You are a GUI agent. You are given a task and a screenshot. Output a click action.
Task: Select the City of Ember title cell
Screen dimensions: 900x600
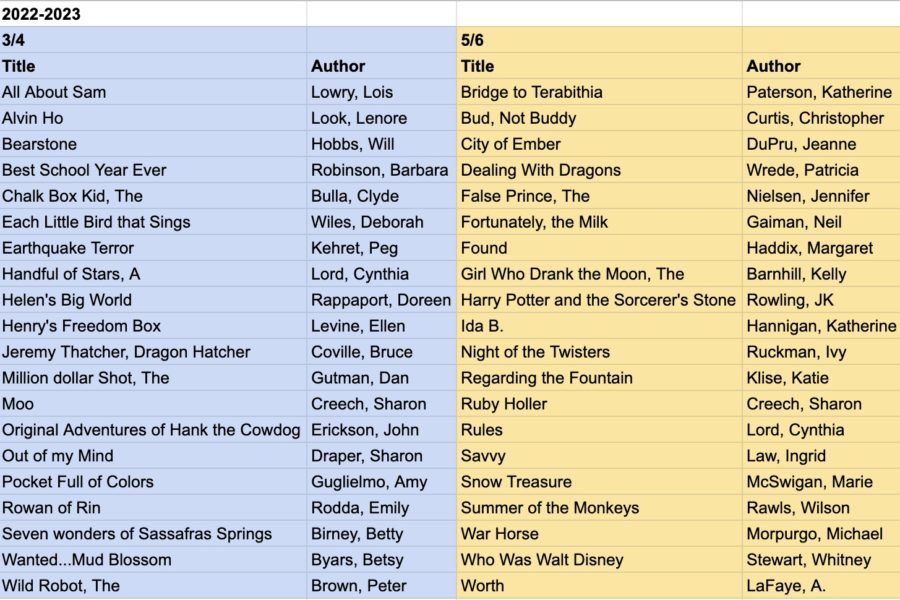tap(599, 144)
